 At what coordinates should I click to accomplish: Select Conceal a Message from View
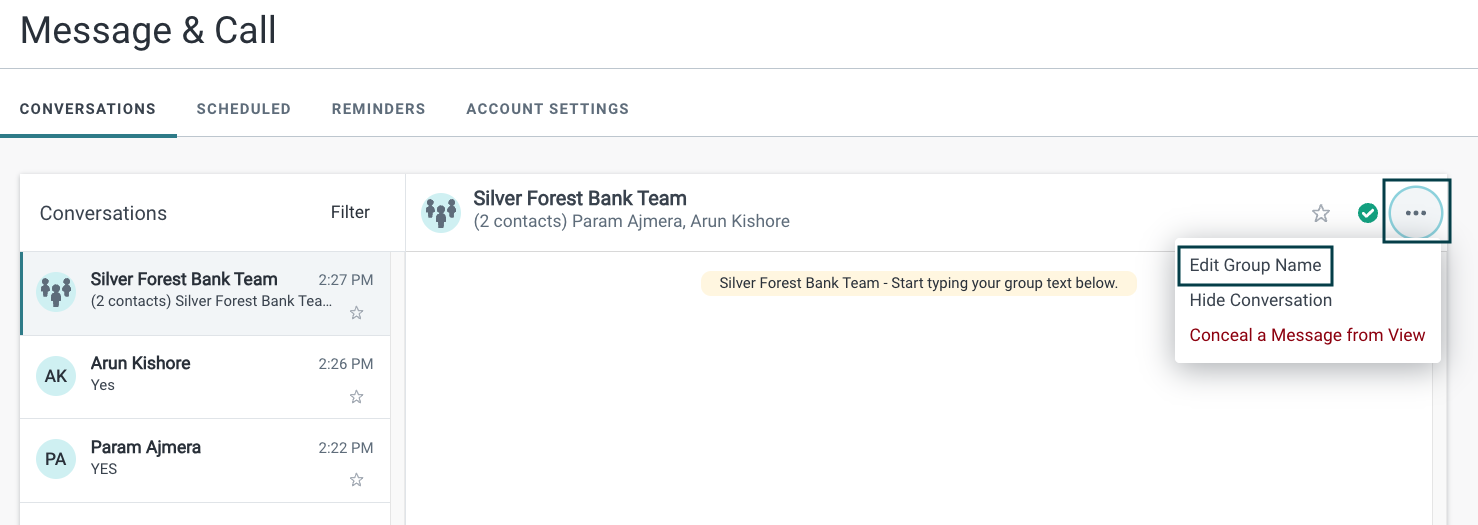click(x=1307, y=335)
